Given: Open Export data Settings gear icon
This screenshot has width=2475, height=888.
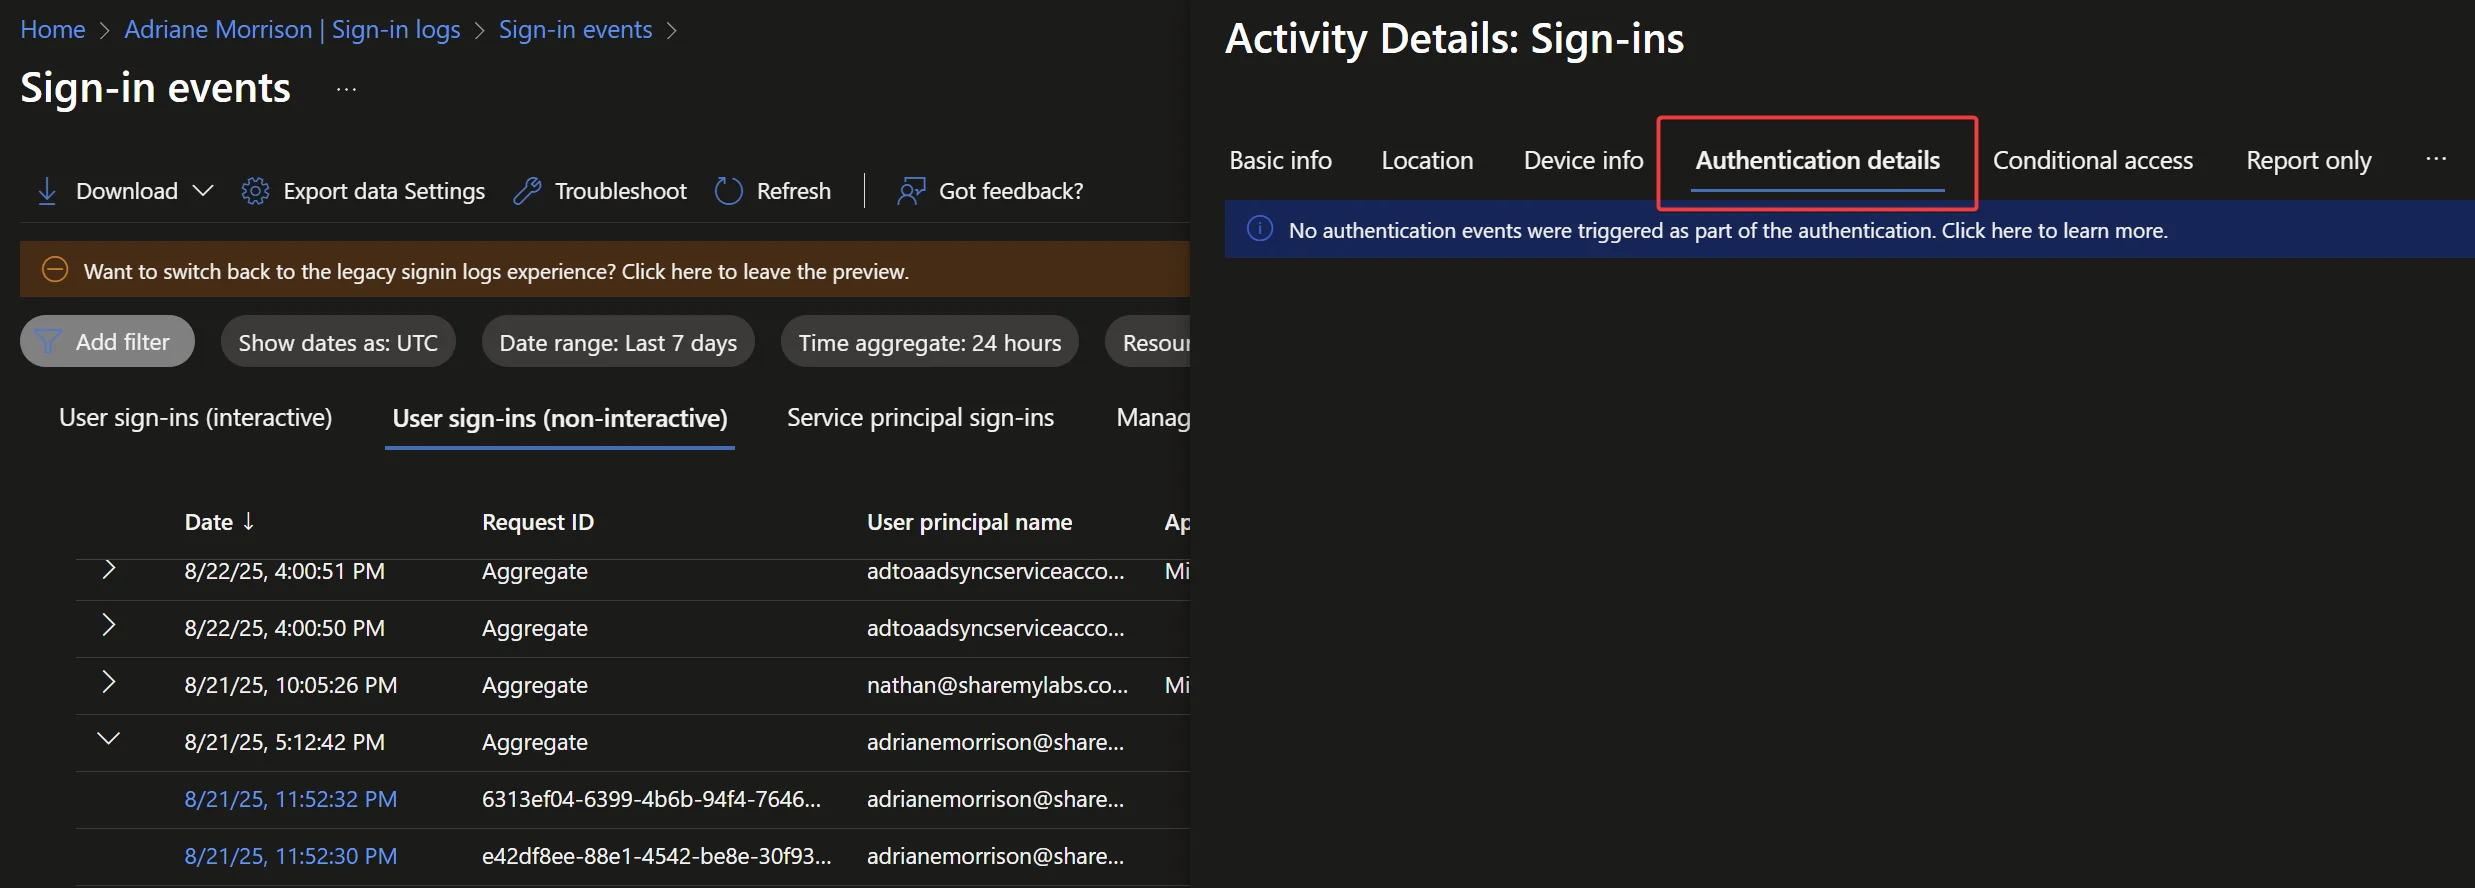Looking at the screenshot, I should [255, 191].
